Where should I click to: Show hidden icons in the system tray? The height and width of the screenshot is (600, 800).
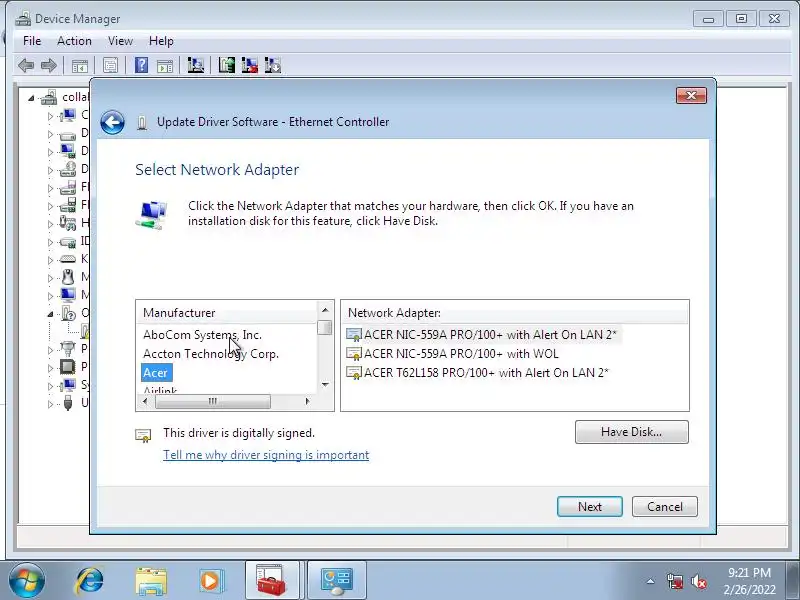point(651,581)
